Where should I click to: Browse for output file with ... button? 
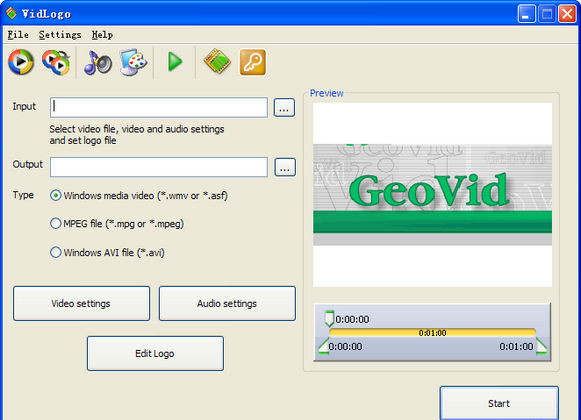pyautogui.click(x=285, y=167)
